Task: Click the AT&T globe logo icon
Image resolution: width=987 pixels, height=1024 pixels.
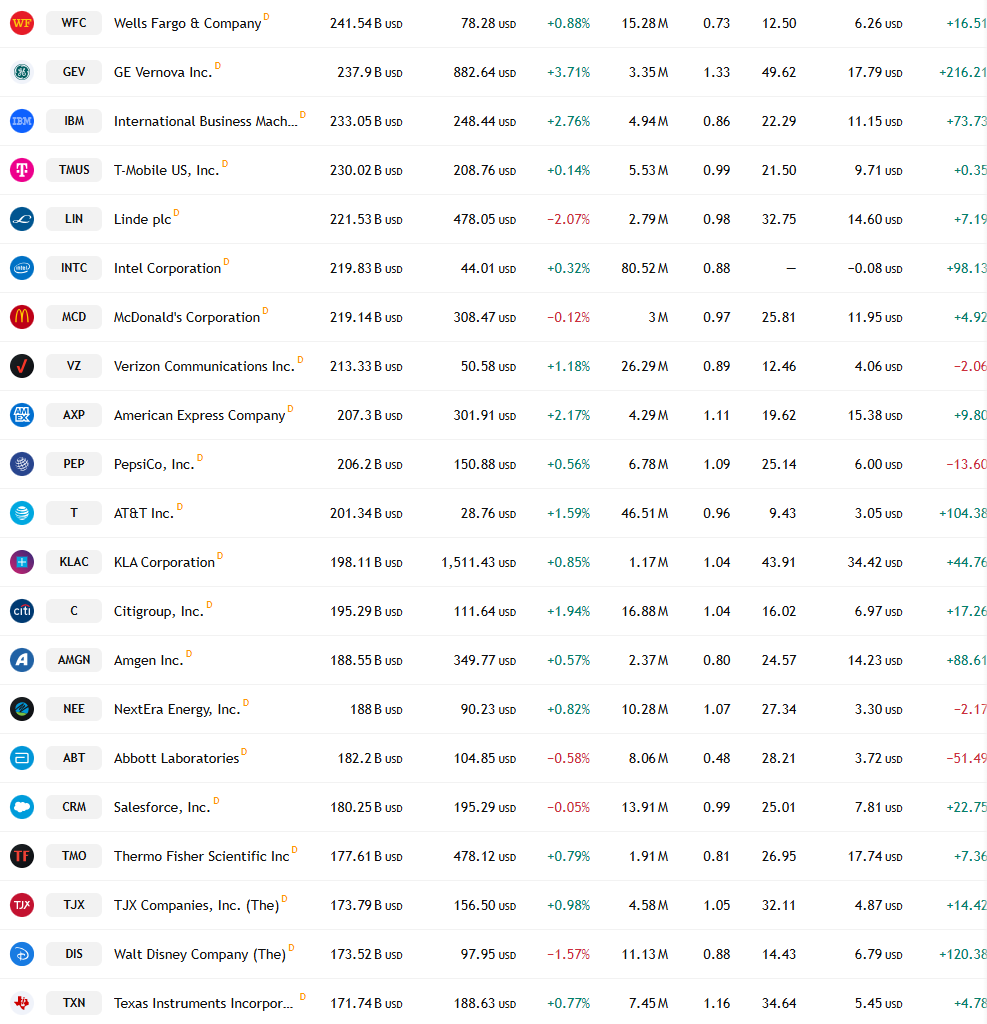Action: pyautogui.click(x=22, y=513)
